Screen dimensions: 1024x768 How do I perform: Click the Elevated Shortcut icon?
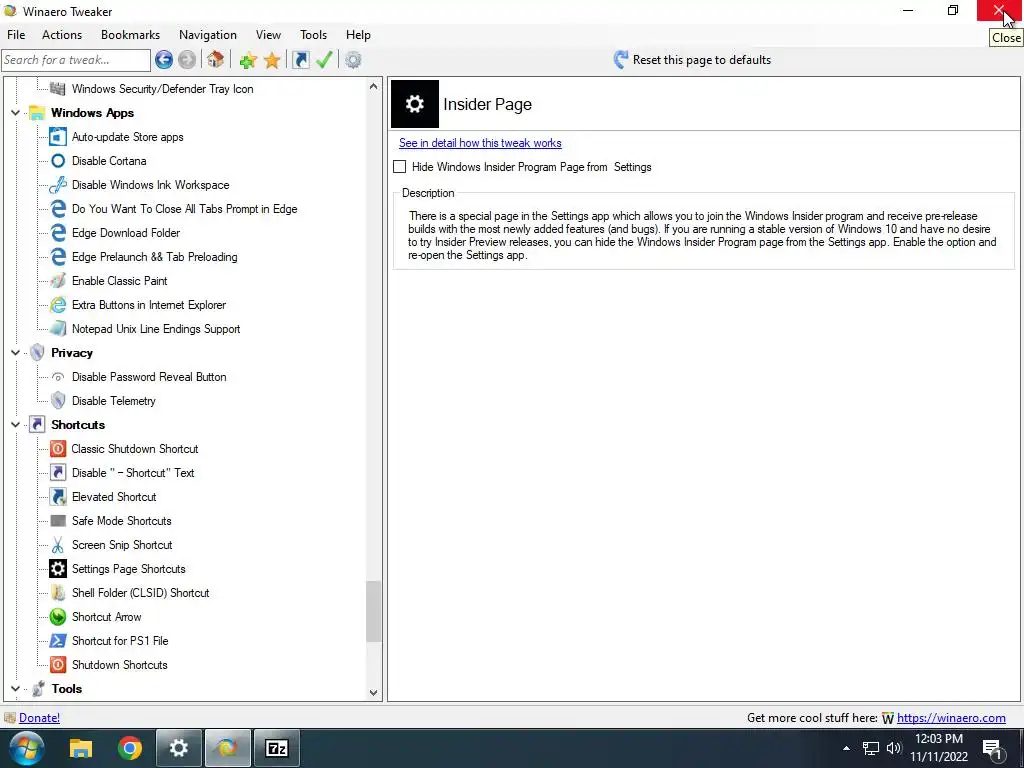[58, 497]
